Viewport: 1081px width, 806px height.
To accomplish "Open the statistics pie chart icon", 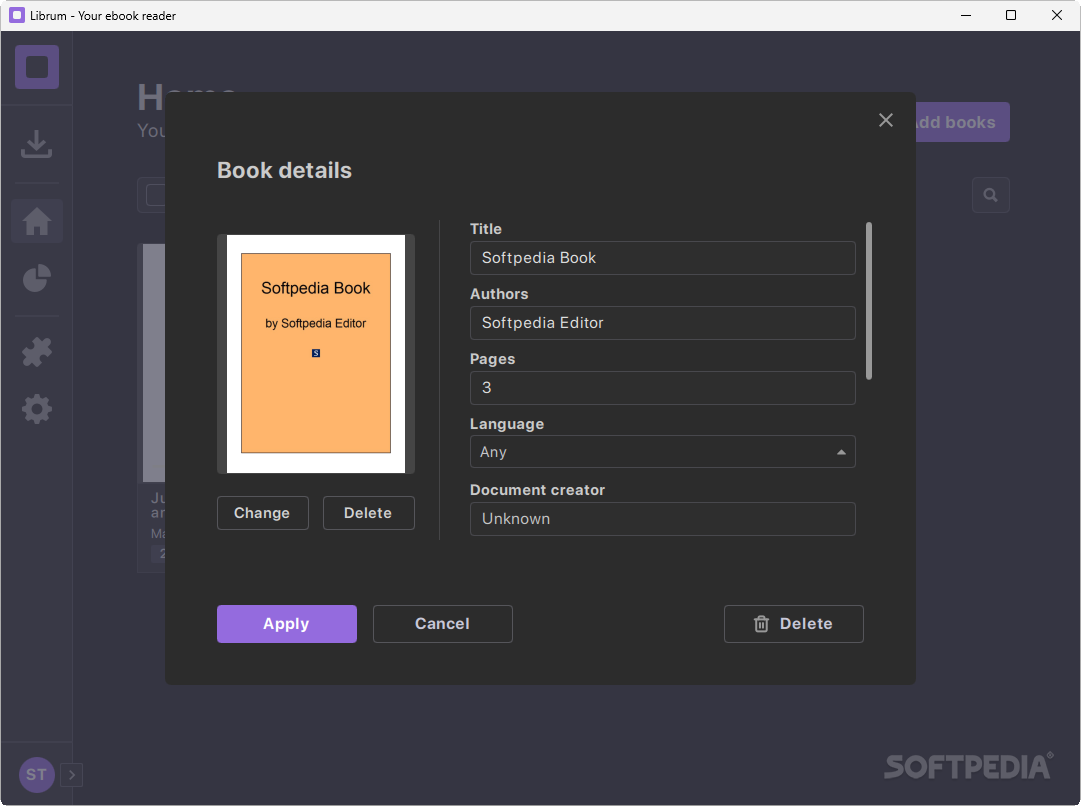I will 37,278.
